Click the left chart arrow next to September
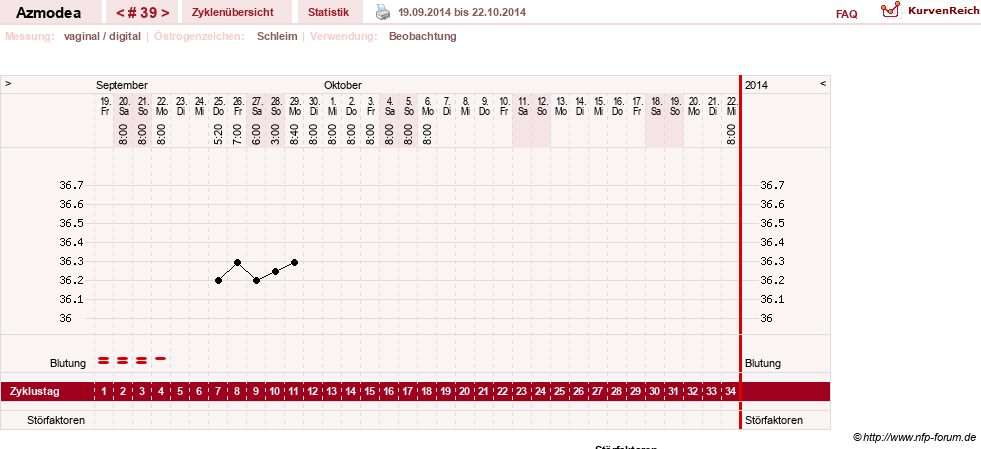This screenshot has height=449, width=981. [x=8, y=83]
